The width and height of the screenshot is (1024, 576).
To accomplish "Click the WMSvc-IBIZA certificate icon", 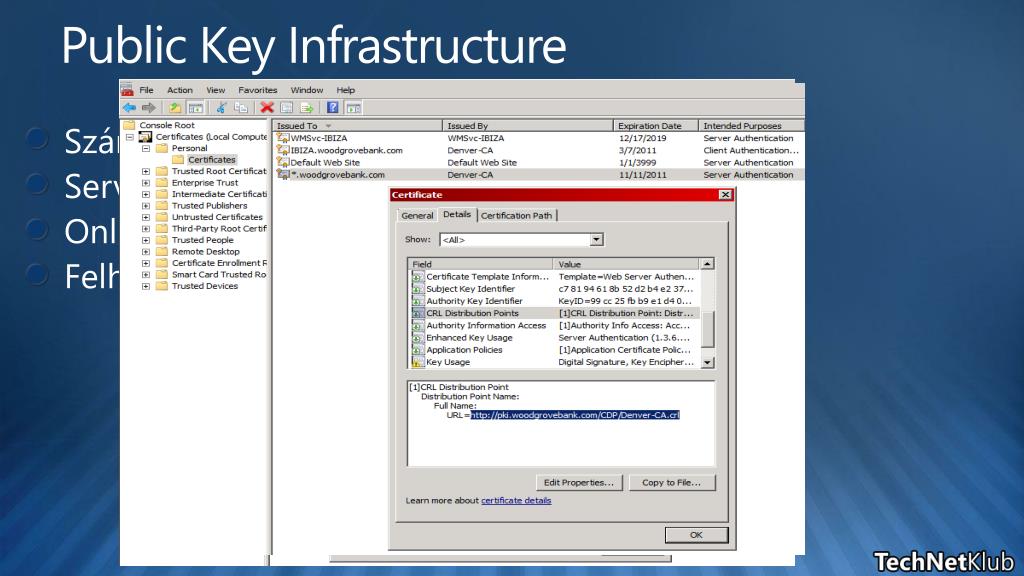I will coord(283,138).
